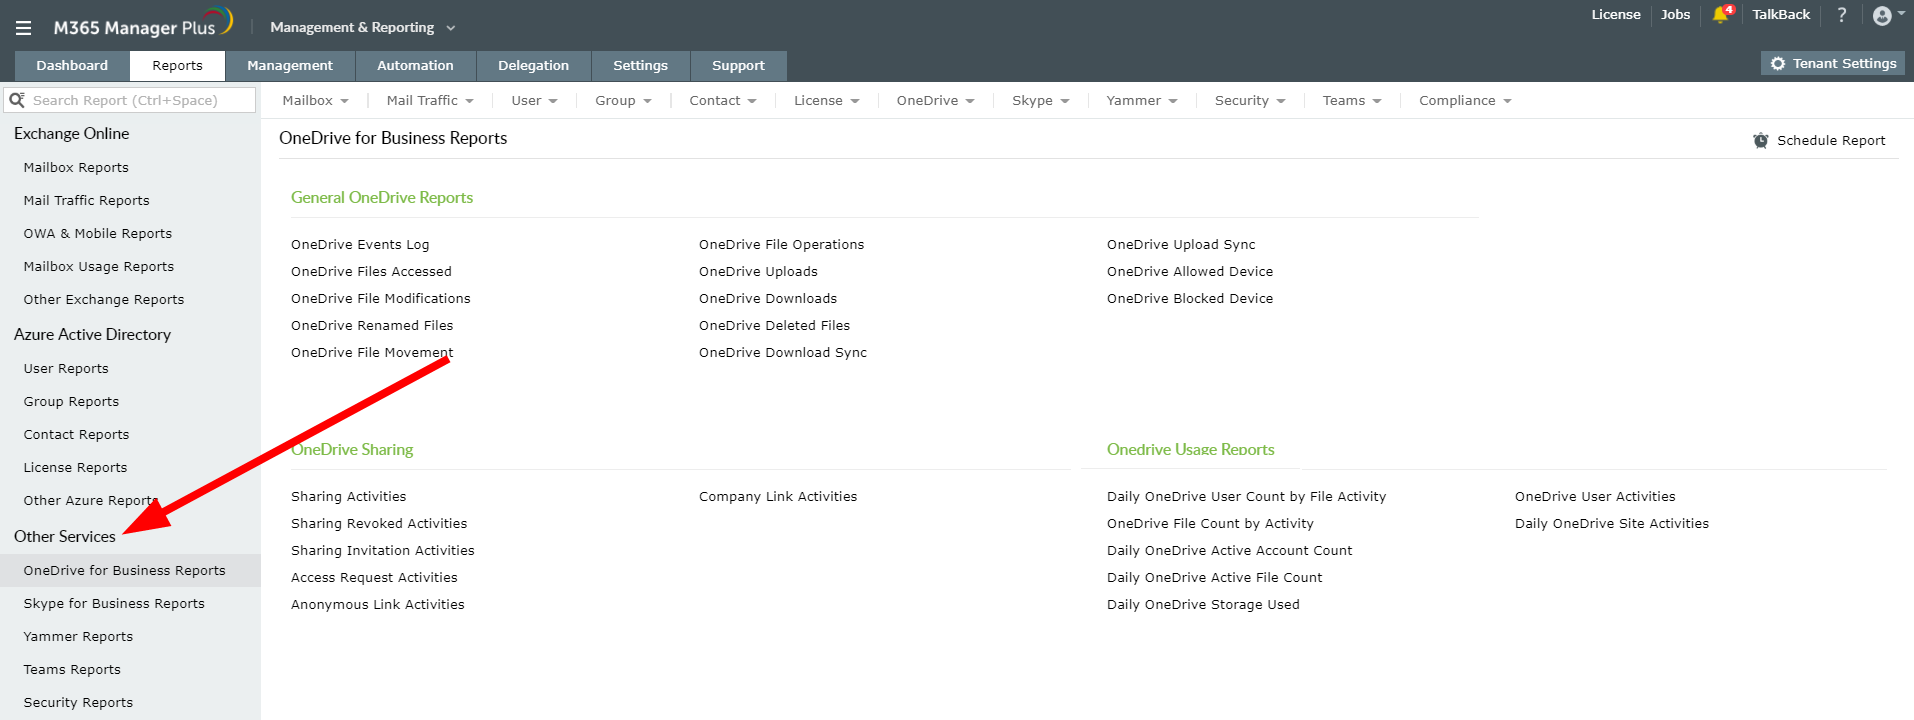
Task: Expand the OneDrive dropdown menu
Action: point(935,100)
